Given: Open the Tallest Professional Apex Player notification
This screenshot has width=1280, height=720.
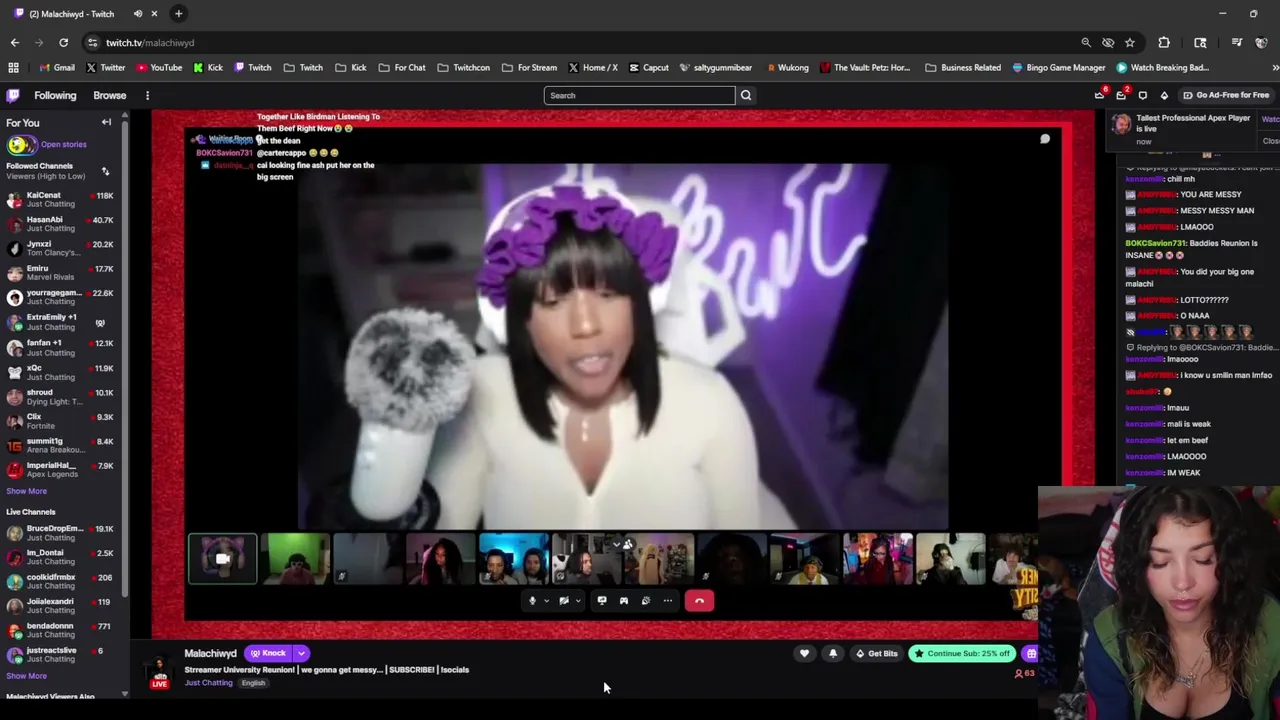Looking at the screenshot, I should 1193,123.
